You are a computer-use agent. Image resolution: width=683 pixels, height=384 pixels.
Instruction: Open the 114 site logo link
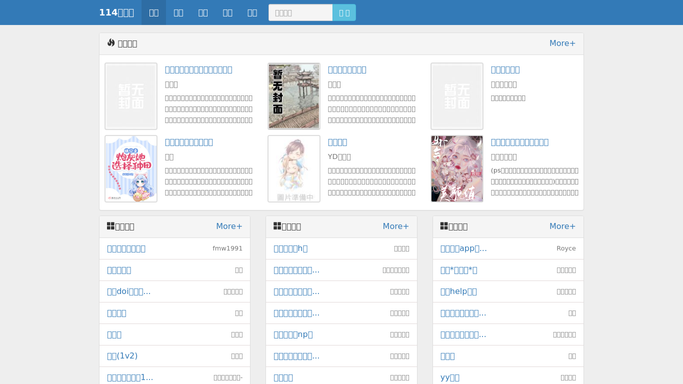pos(117,13)
